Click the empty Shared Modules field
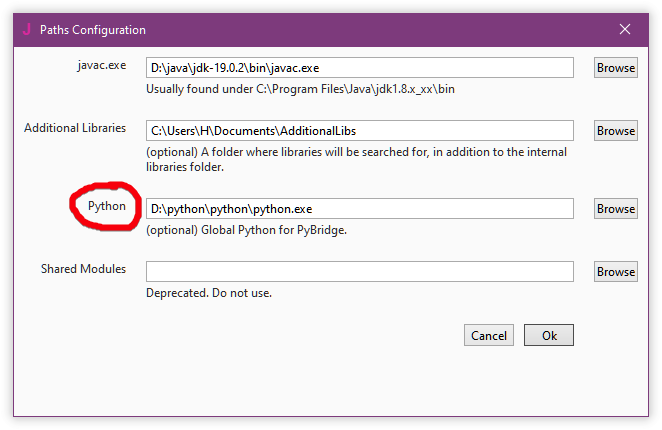Image resolution: width=662 pixels, height=430 pixels. 359,272
